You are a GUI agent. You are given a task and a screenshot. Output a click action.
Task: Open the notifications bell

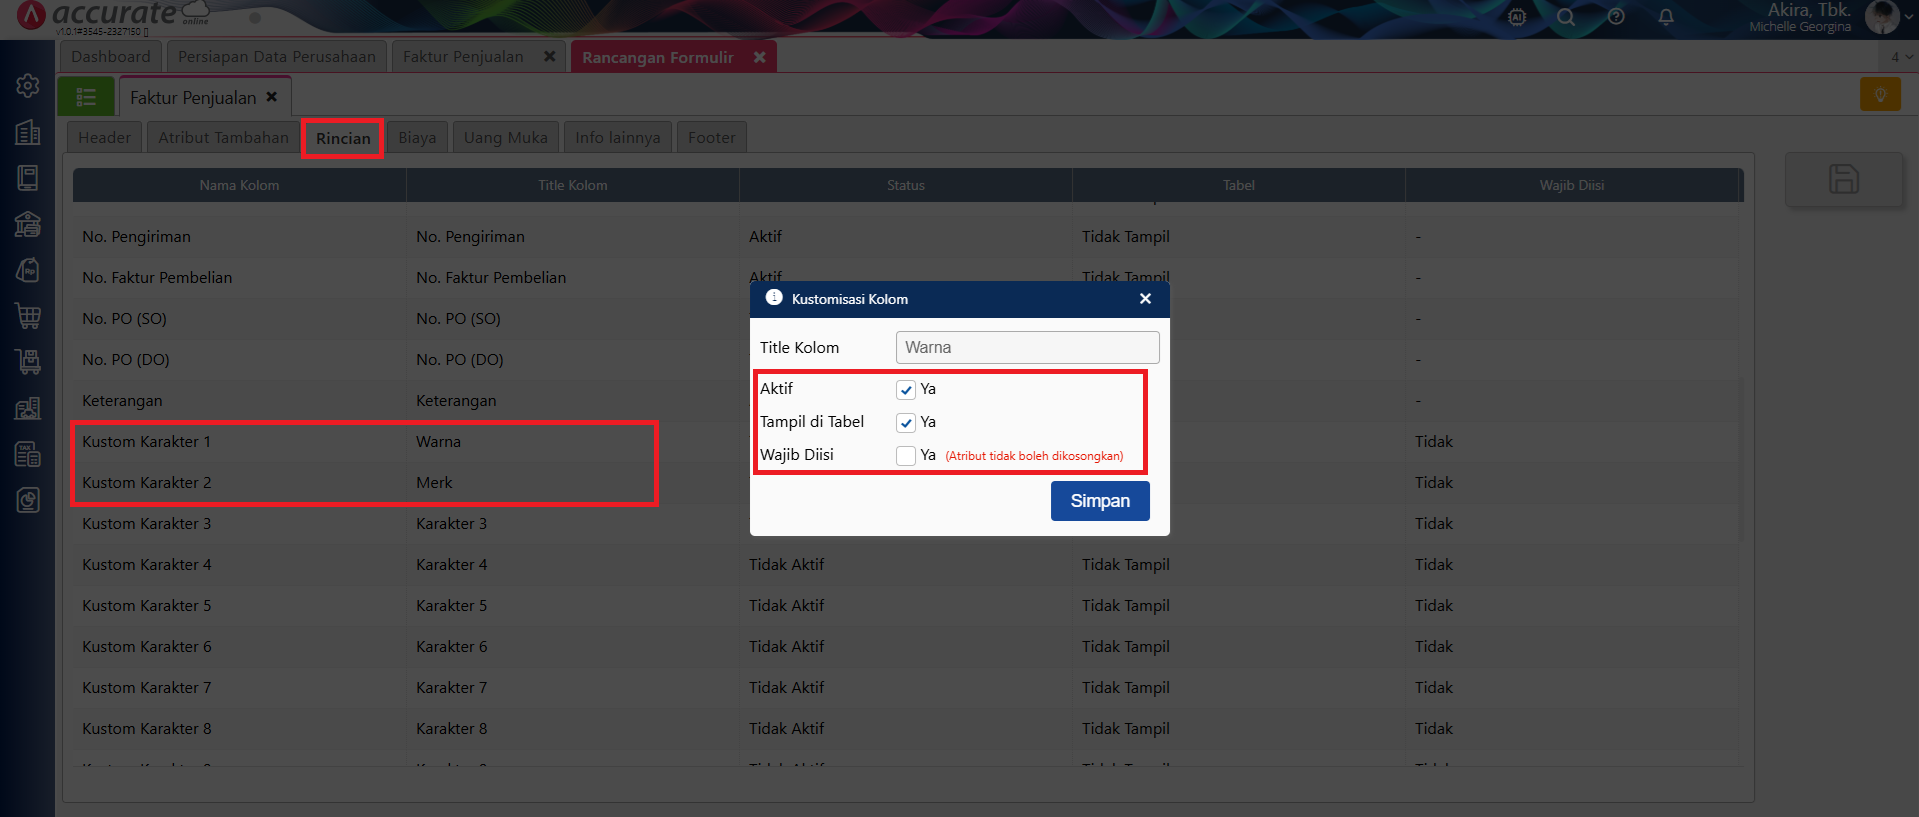coord(1666,17)
